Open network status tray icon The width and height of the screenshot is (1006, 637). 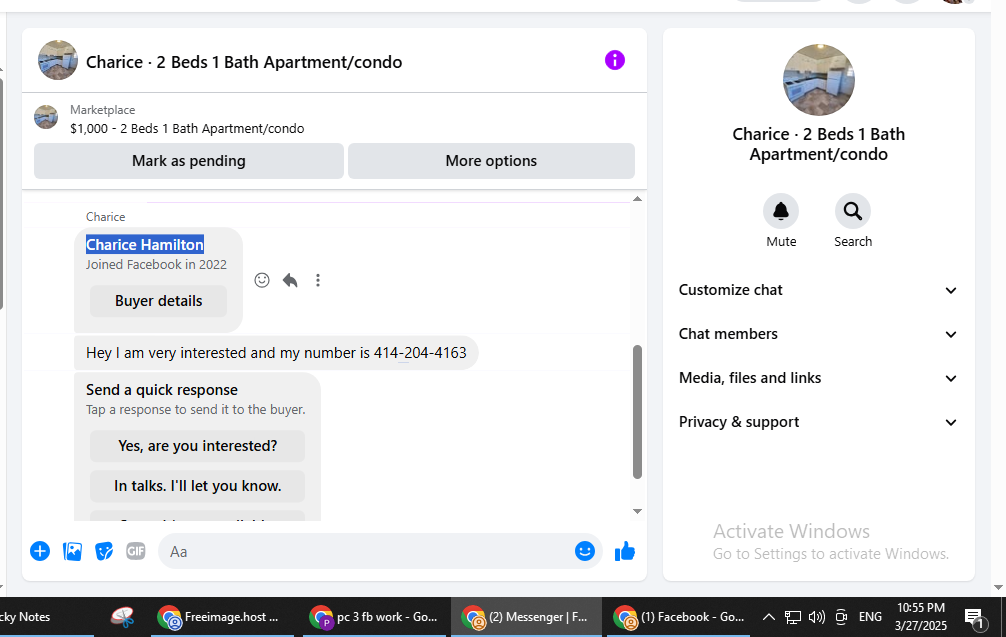click(792, 617)
